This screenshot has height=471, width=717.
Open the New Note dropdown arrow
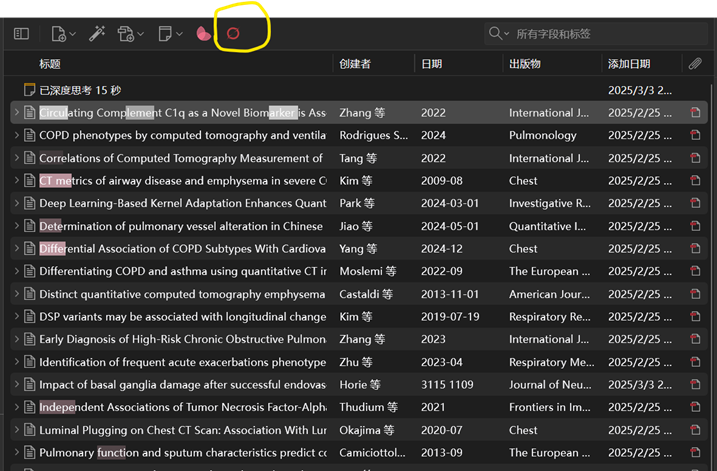coord(179,35)
